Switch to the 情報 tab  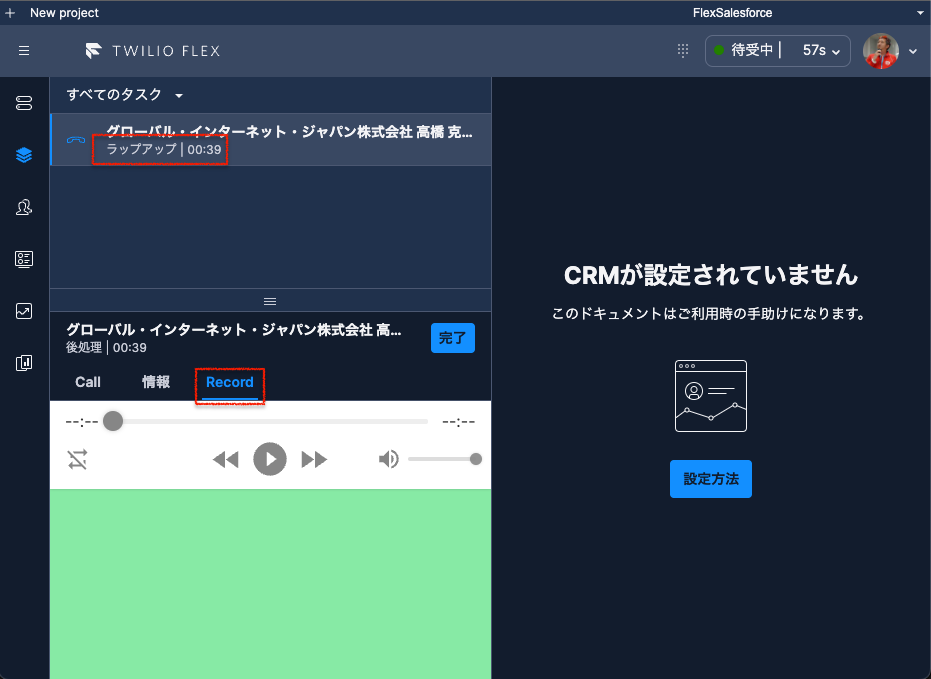(155, 382)
